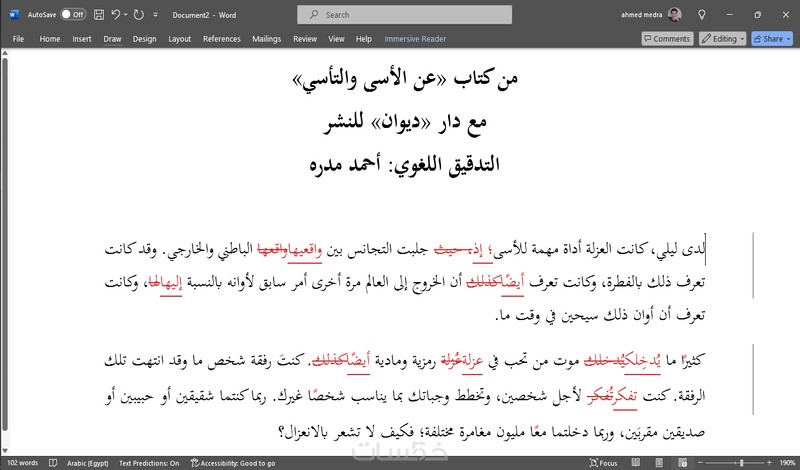Click the proofing book icon in status bar
Viewport: 800px width, 470px height.
[x=53, y=463]
